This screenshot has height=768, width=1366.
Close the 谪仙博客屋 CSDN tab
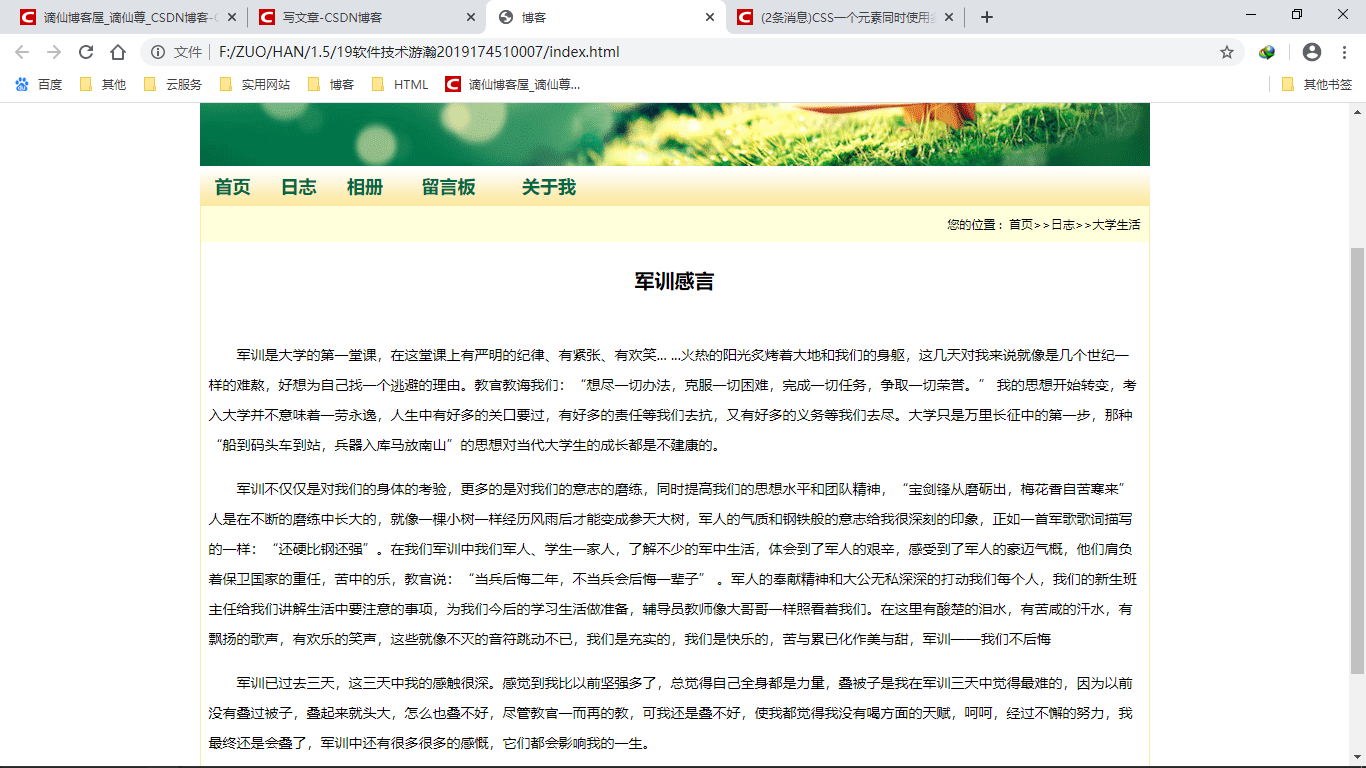[x=232, y=17]
